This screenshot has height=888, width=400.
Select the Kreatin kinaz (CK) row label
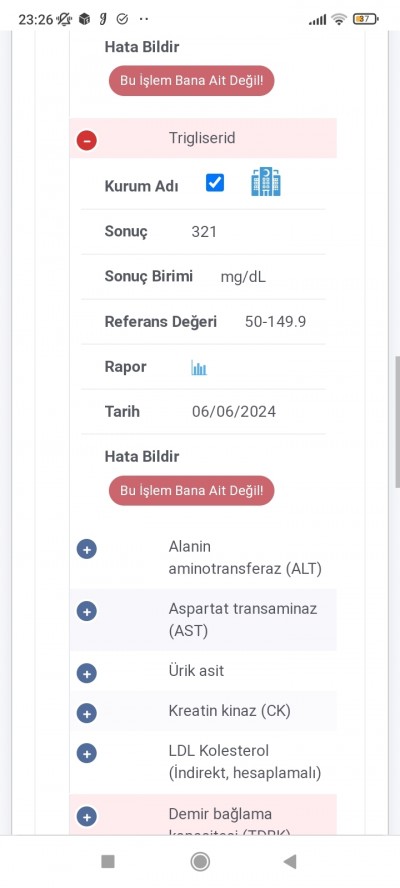pos(229,711)
